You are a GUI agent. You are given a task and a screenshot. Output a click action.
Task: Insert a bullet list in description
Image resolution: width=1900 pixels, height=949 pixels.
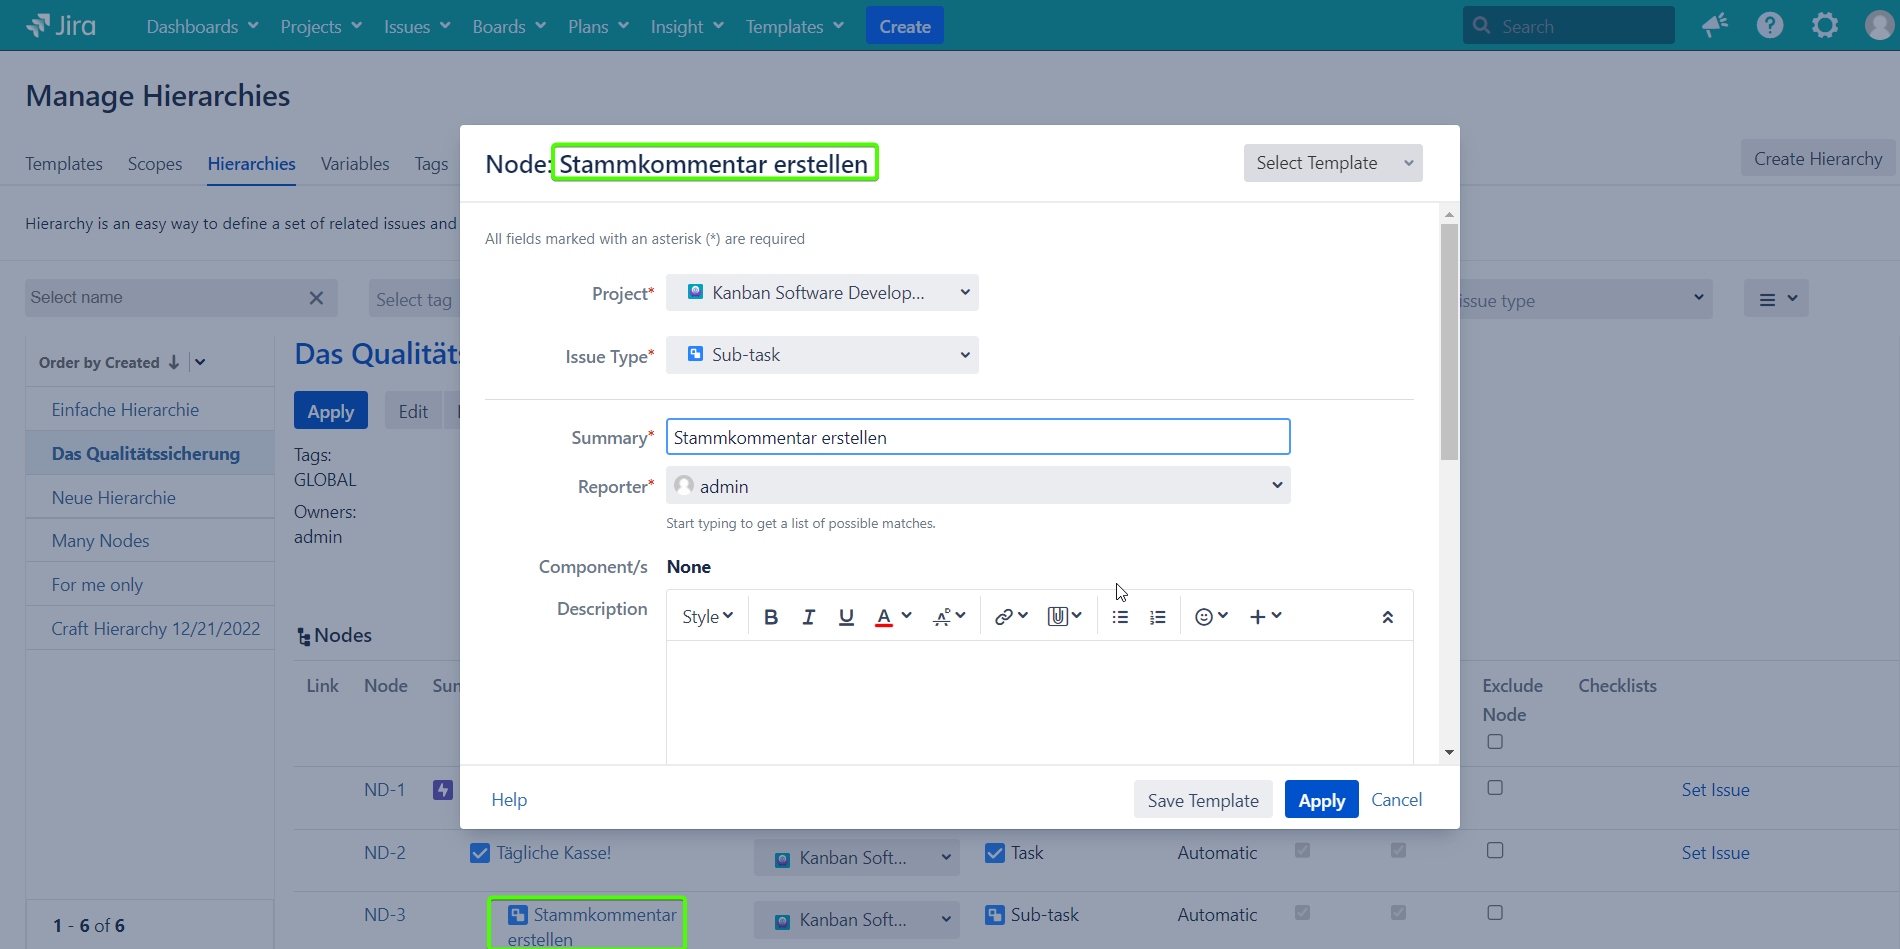[x=1120, y=617]
